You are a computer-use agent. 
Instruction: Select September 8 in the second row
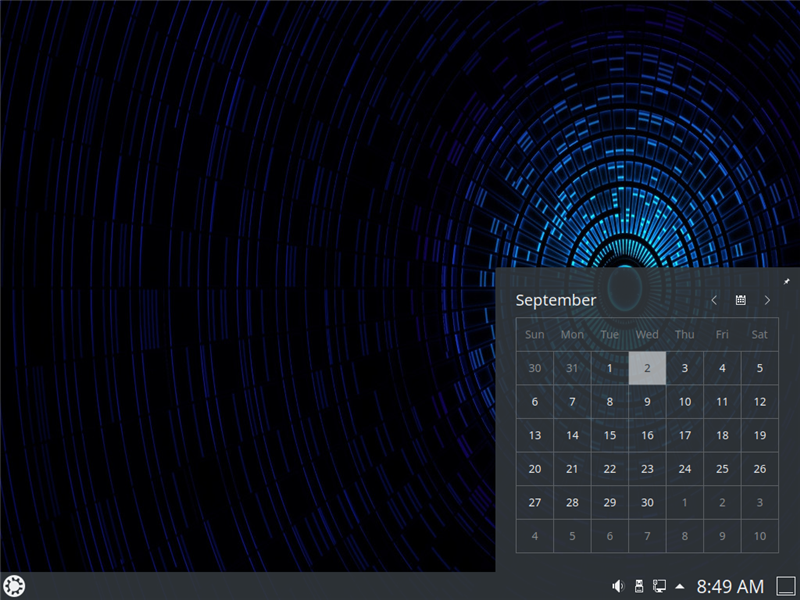610,402
